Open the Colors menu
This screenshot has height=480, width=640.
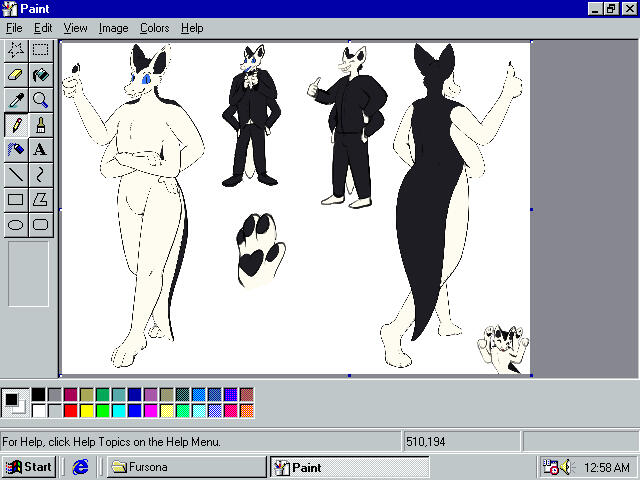click(154, 28)
